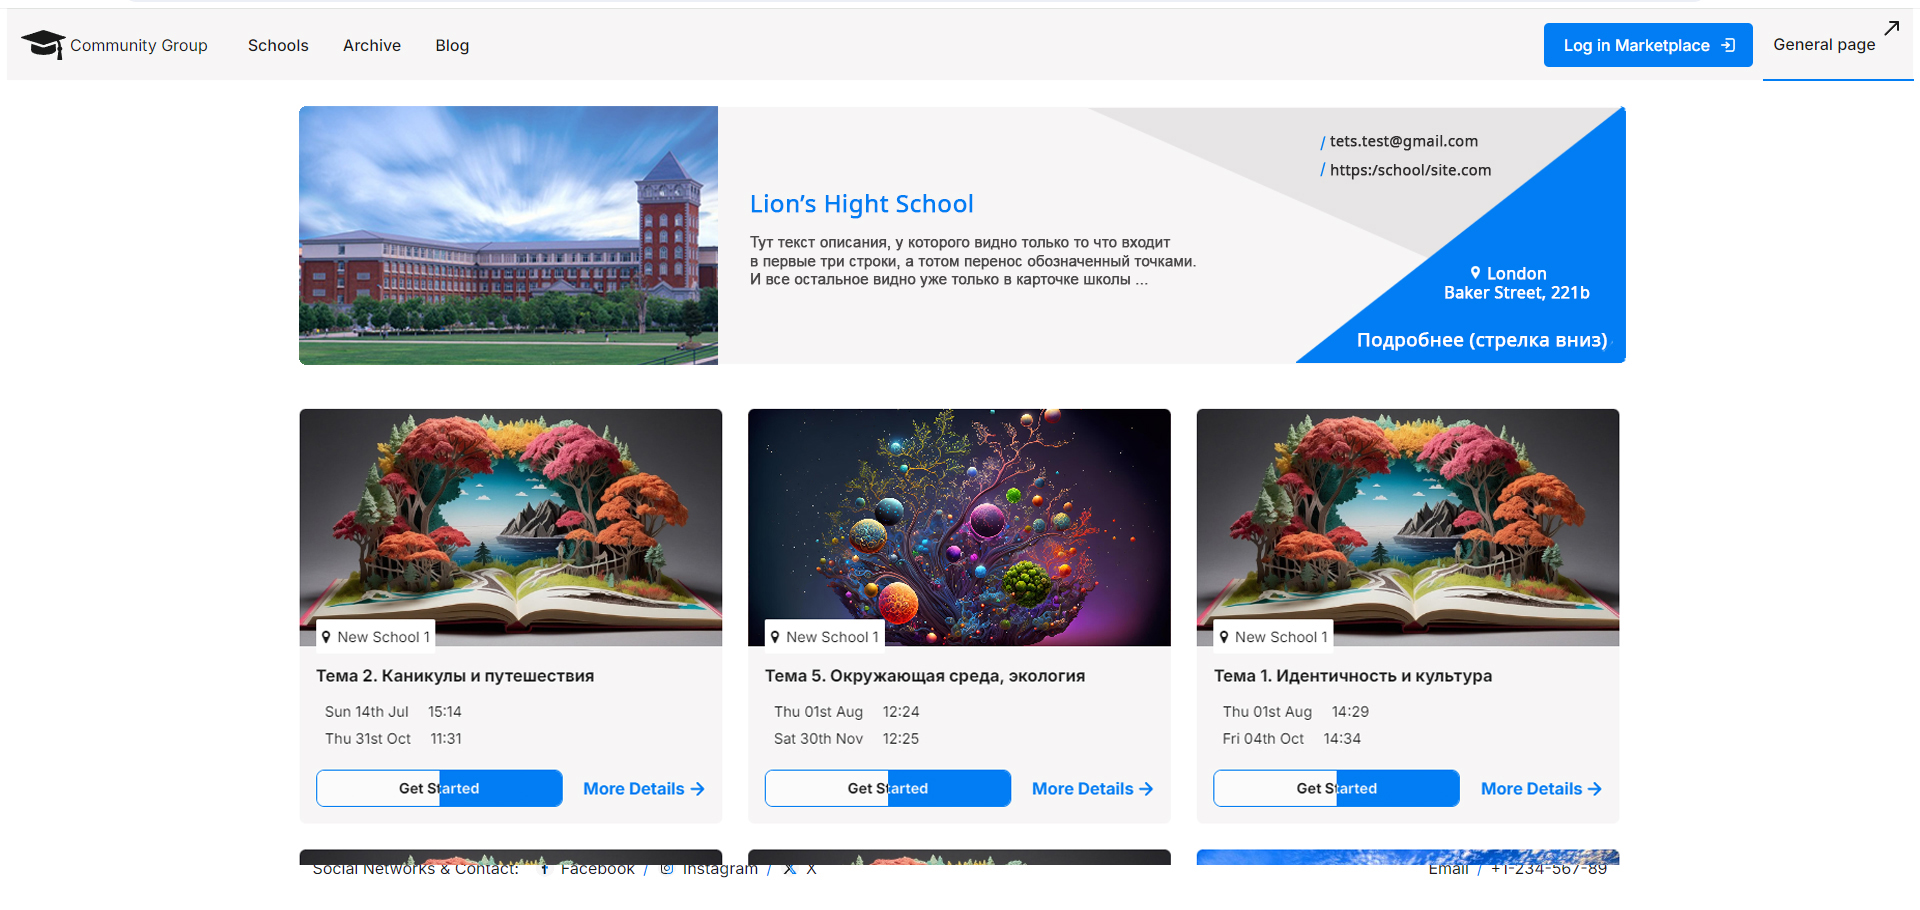The image size is (1920, 910).
Task: Go to the Blog section
Action: point(452,45)
